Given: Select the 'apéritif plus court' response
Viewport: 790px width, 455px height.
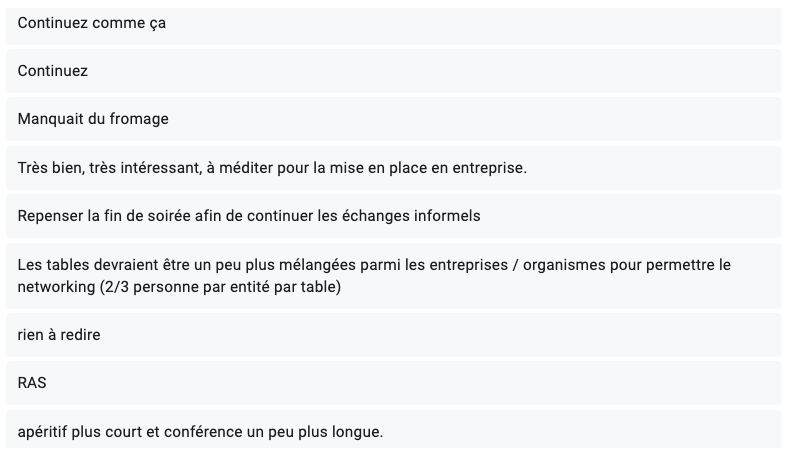Looking at the screenshot, I should point(394,429).
